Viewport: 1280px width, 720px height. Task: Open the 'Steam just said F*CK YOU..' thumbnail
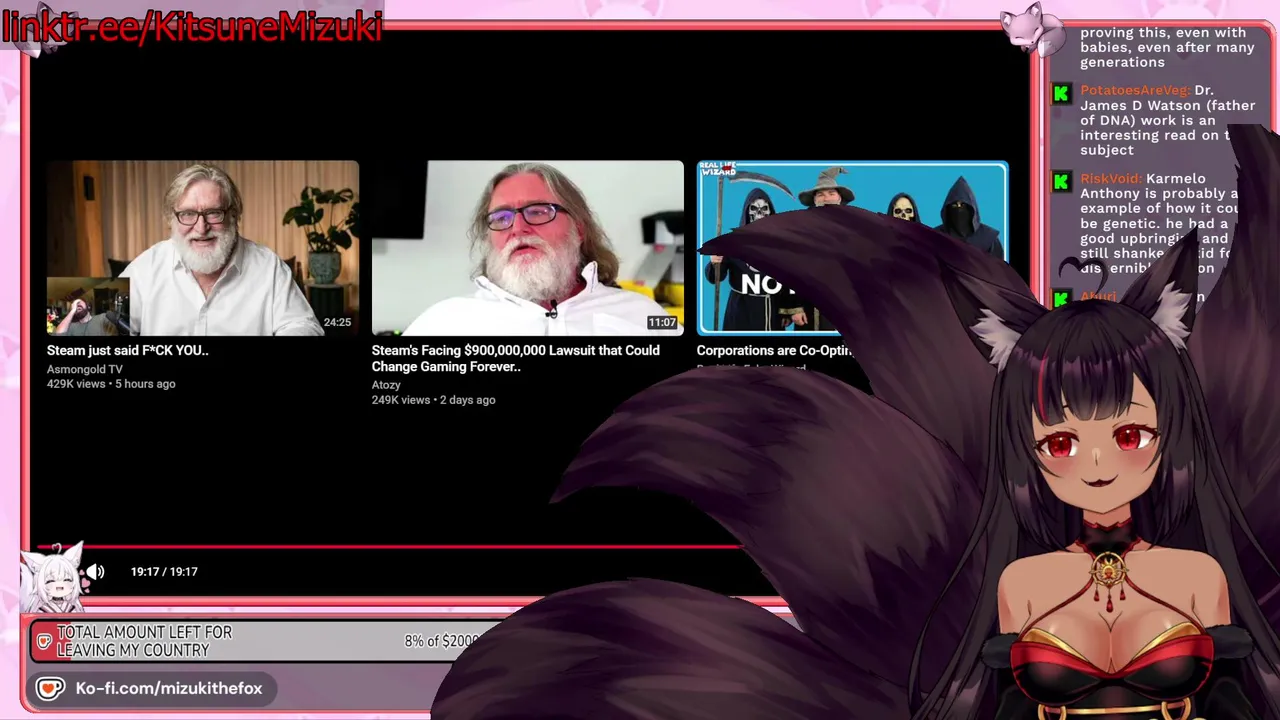pyautogui.click(x=202, y=248)
